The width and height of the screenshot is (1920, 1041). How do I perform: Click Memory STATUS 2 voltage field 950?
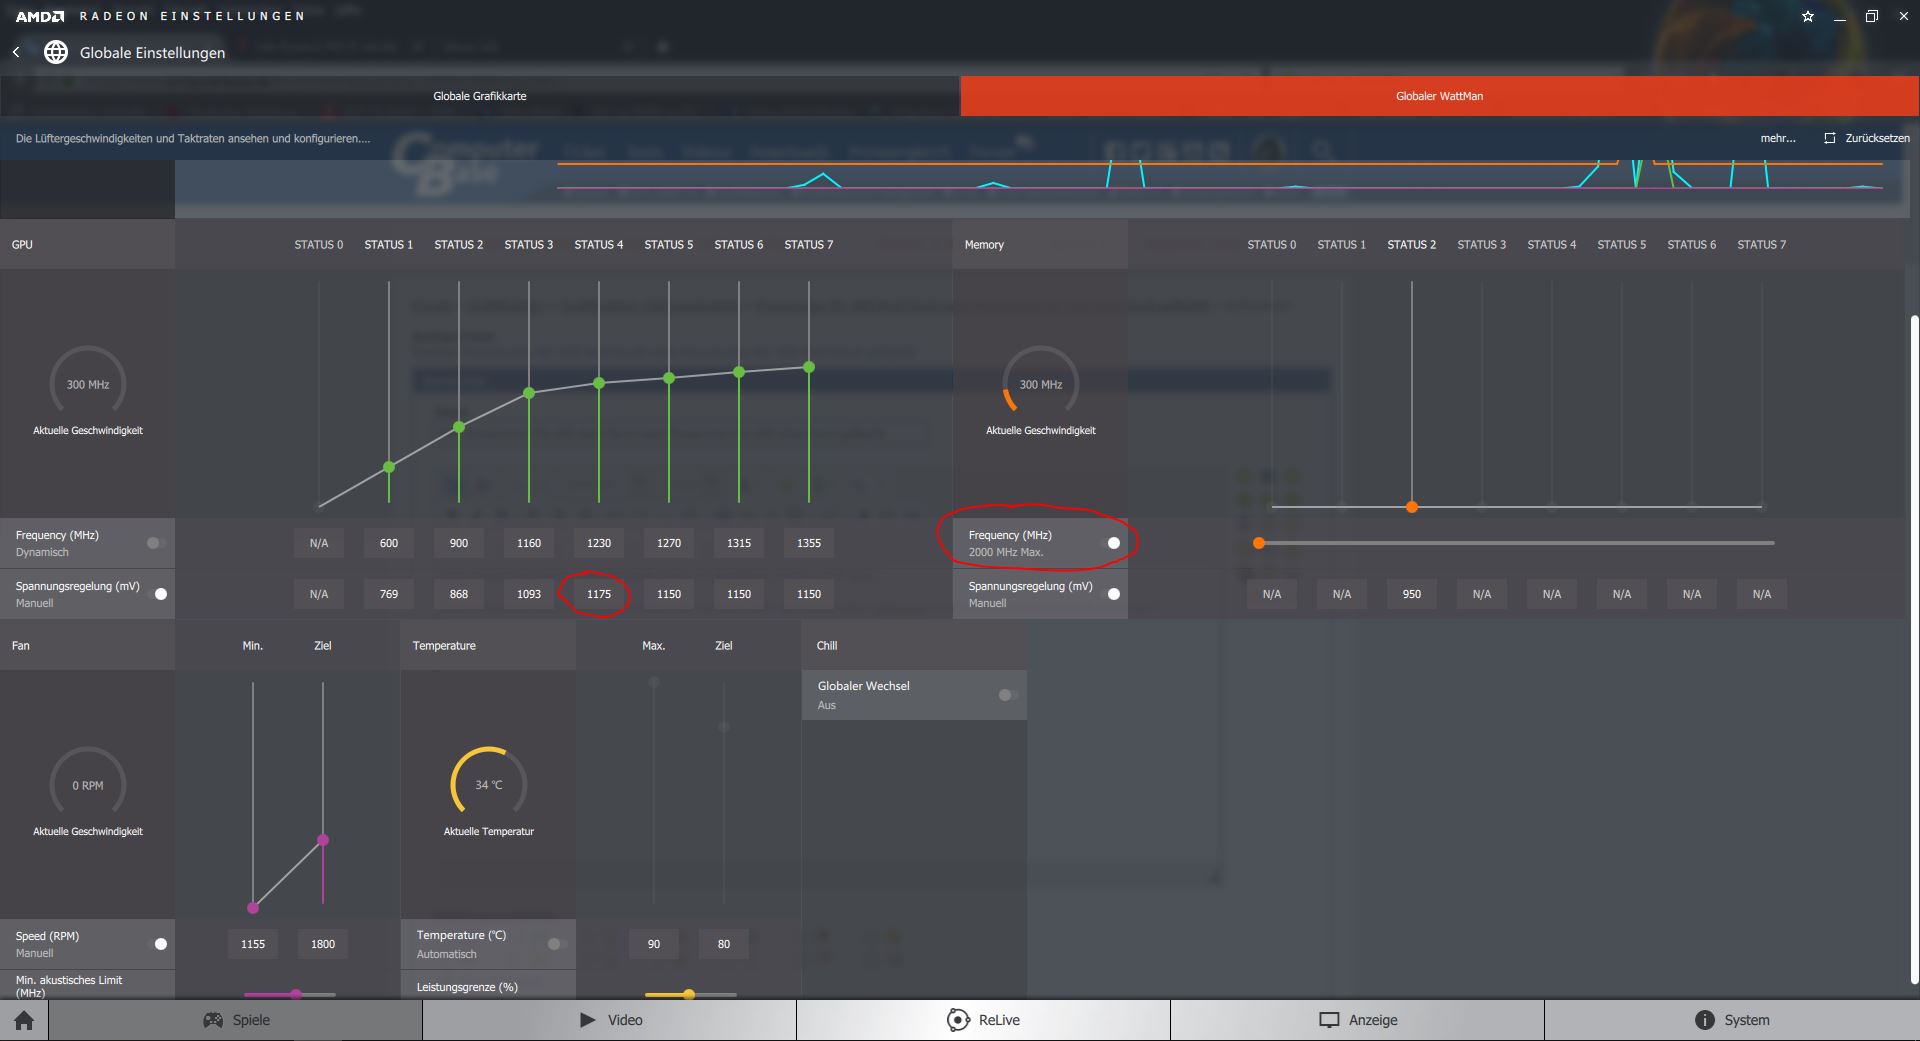1412,594
